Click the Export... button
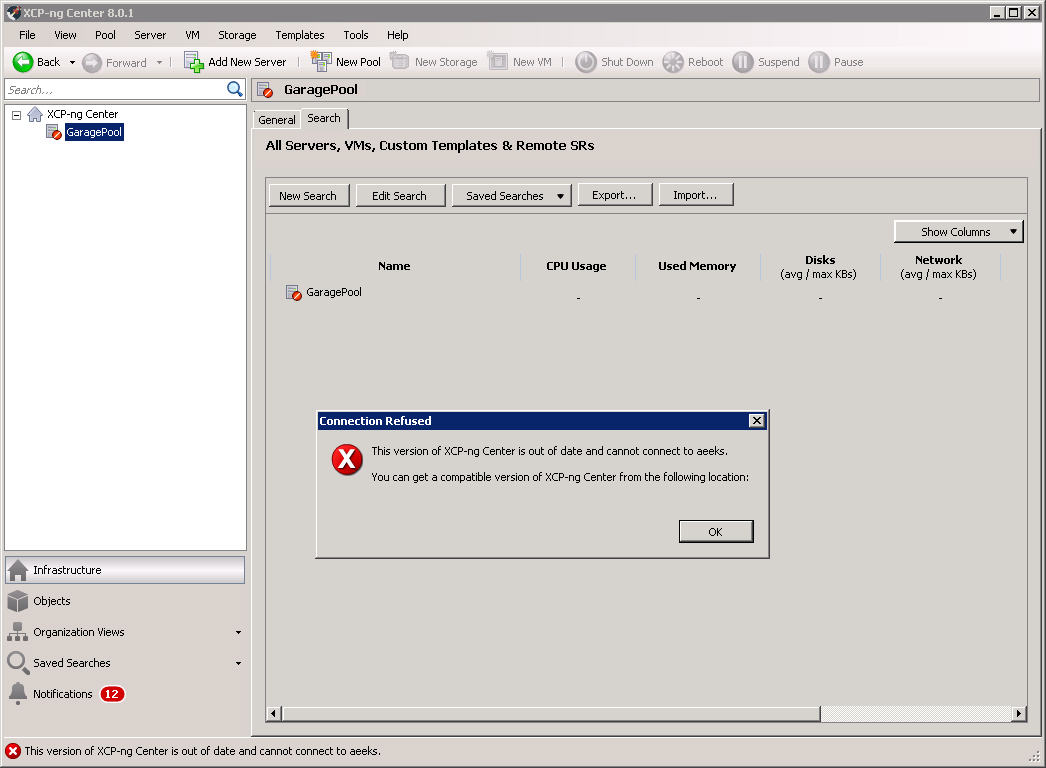1046x768 pixels. tap(613, 195)
